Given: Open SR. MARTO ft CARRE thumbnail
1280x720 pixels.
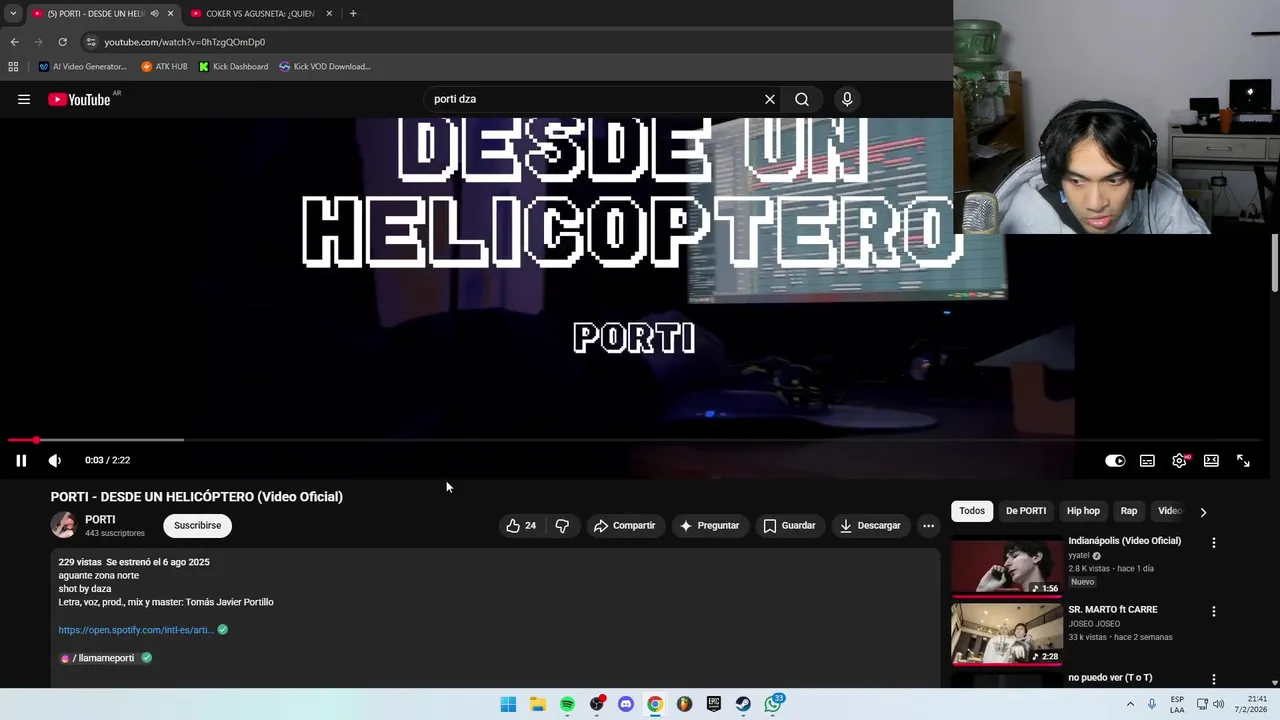Looking at the screenshot, I should click(1006, 635).
